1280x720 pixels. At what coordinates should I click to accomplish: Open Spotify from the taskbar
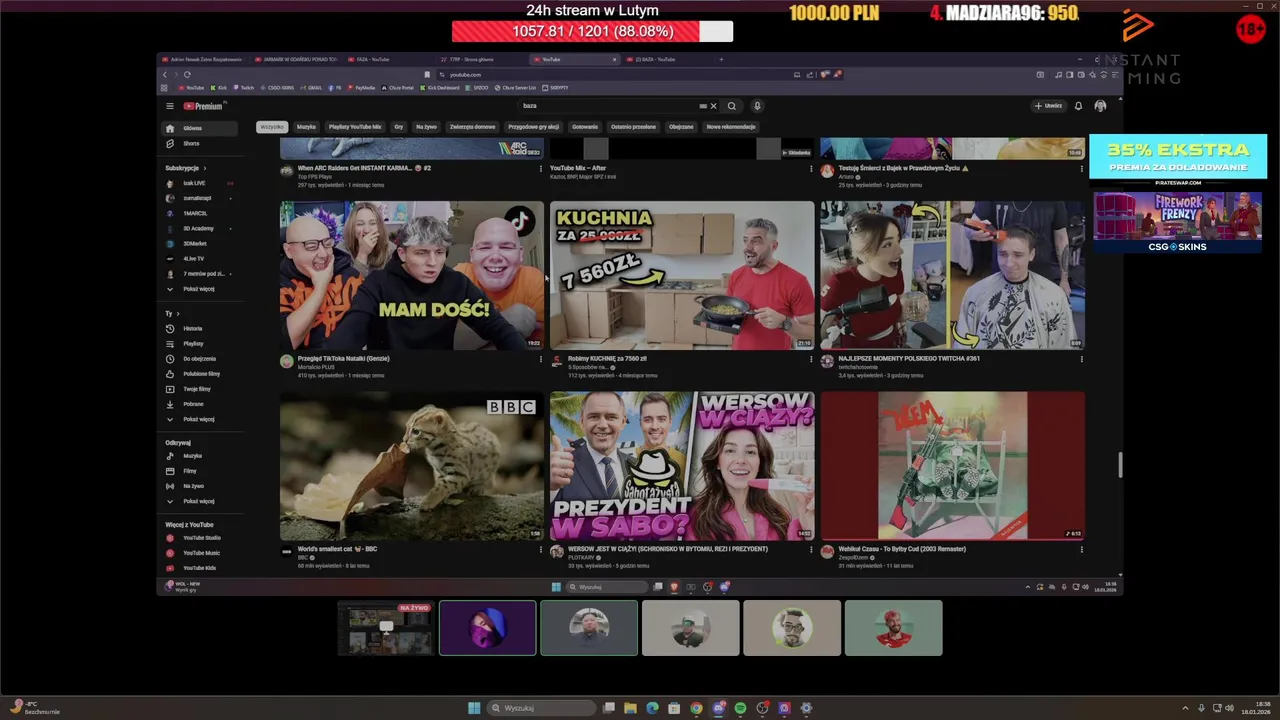740,708
